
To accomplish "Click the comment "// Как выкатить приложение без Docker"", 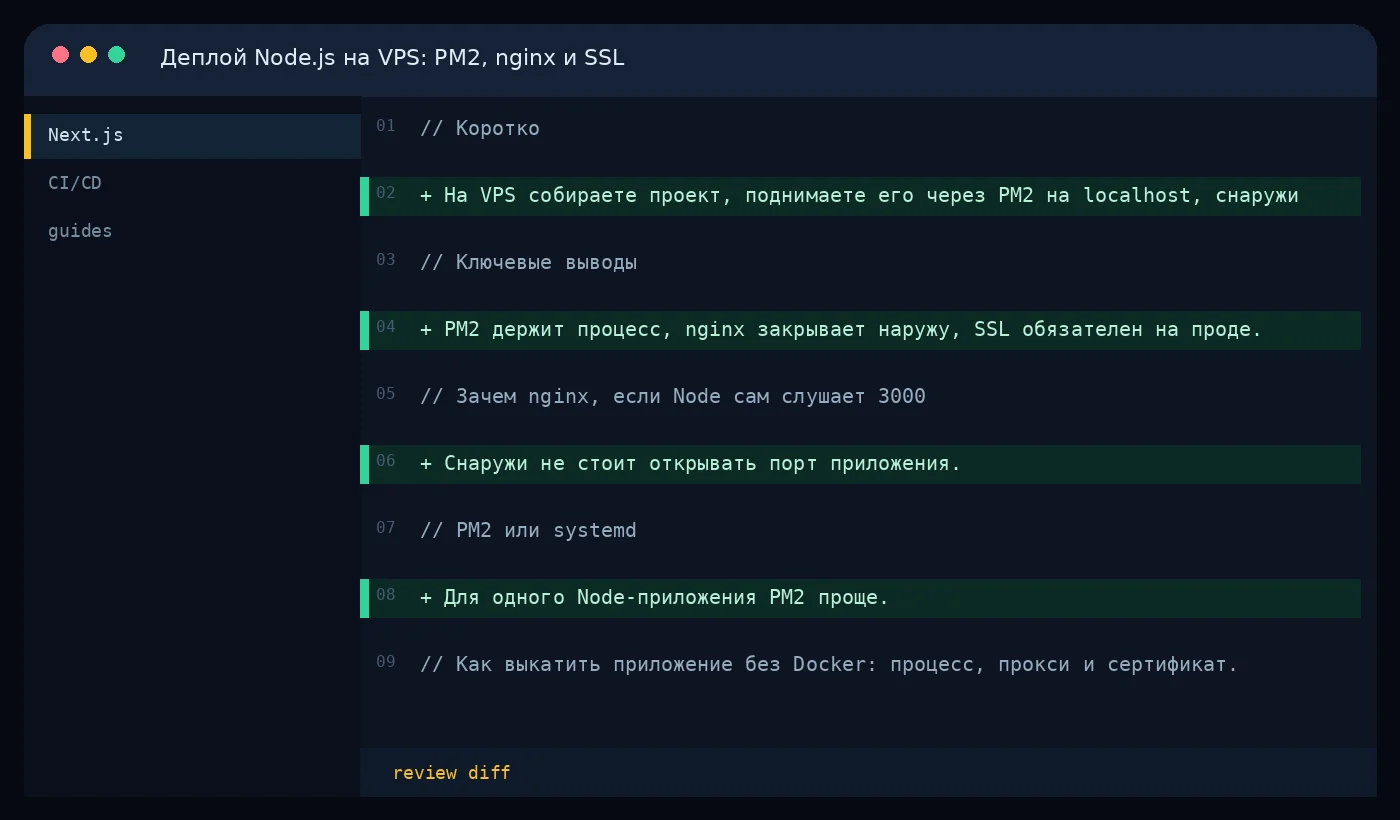I will pyautogui.click(x=829, y=664).
